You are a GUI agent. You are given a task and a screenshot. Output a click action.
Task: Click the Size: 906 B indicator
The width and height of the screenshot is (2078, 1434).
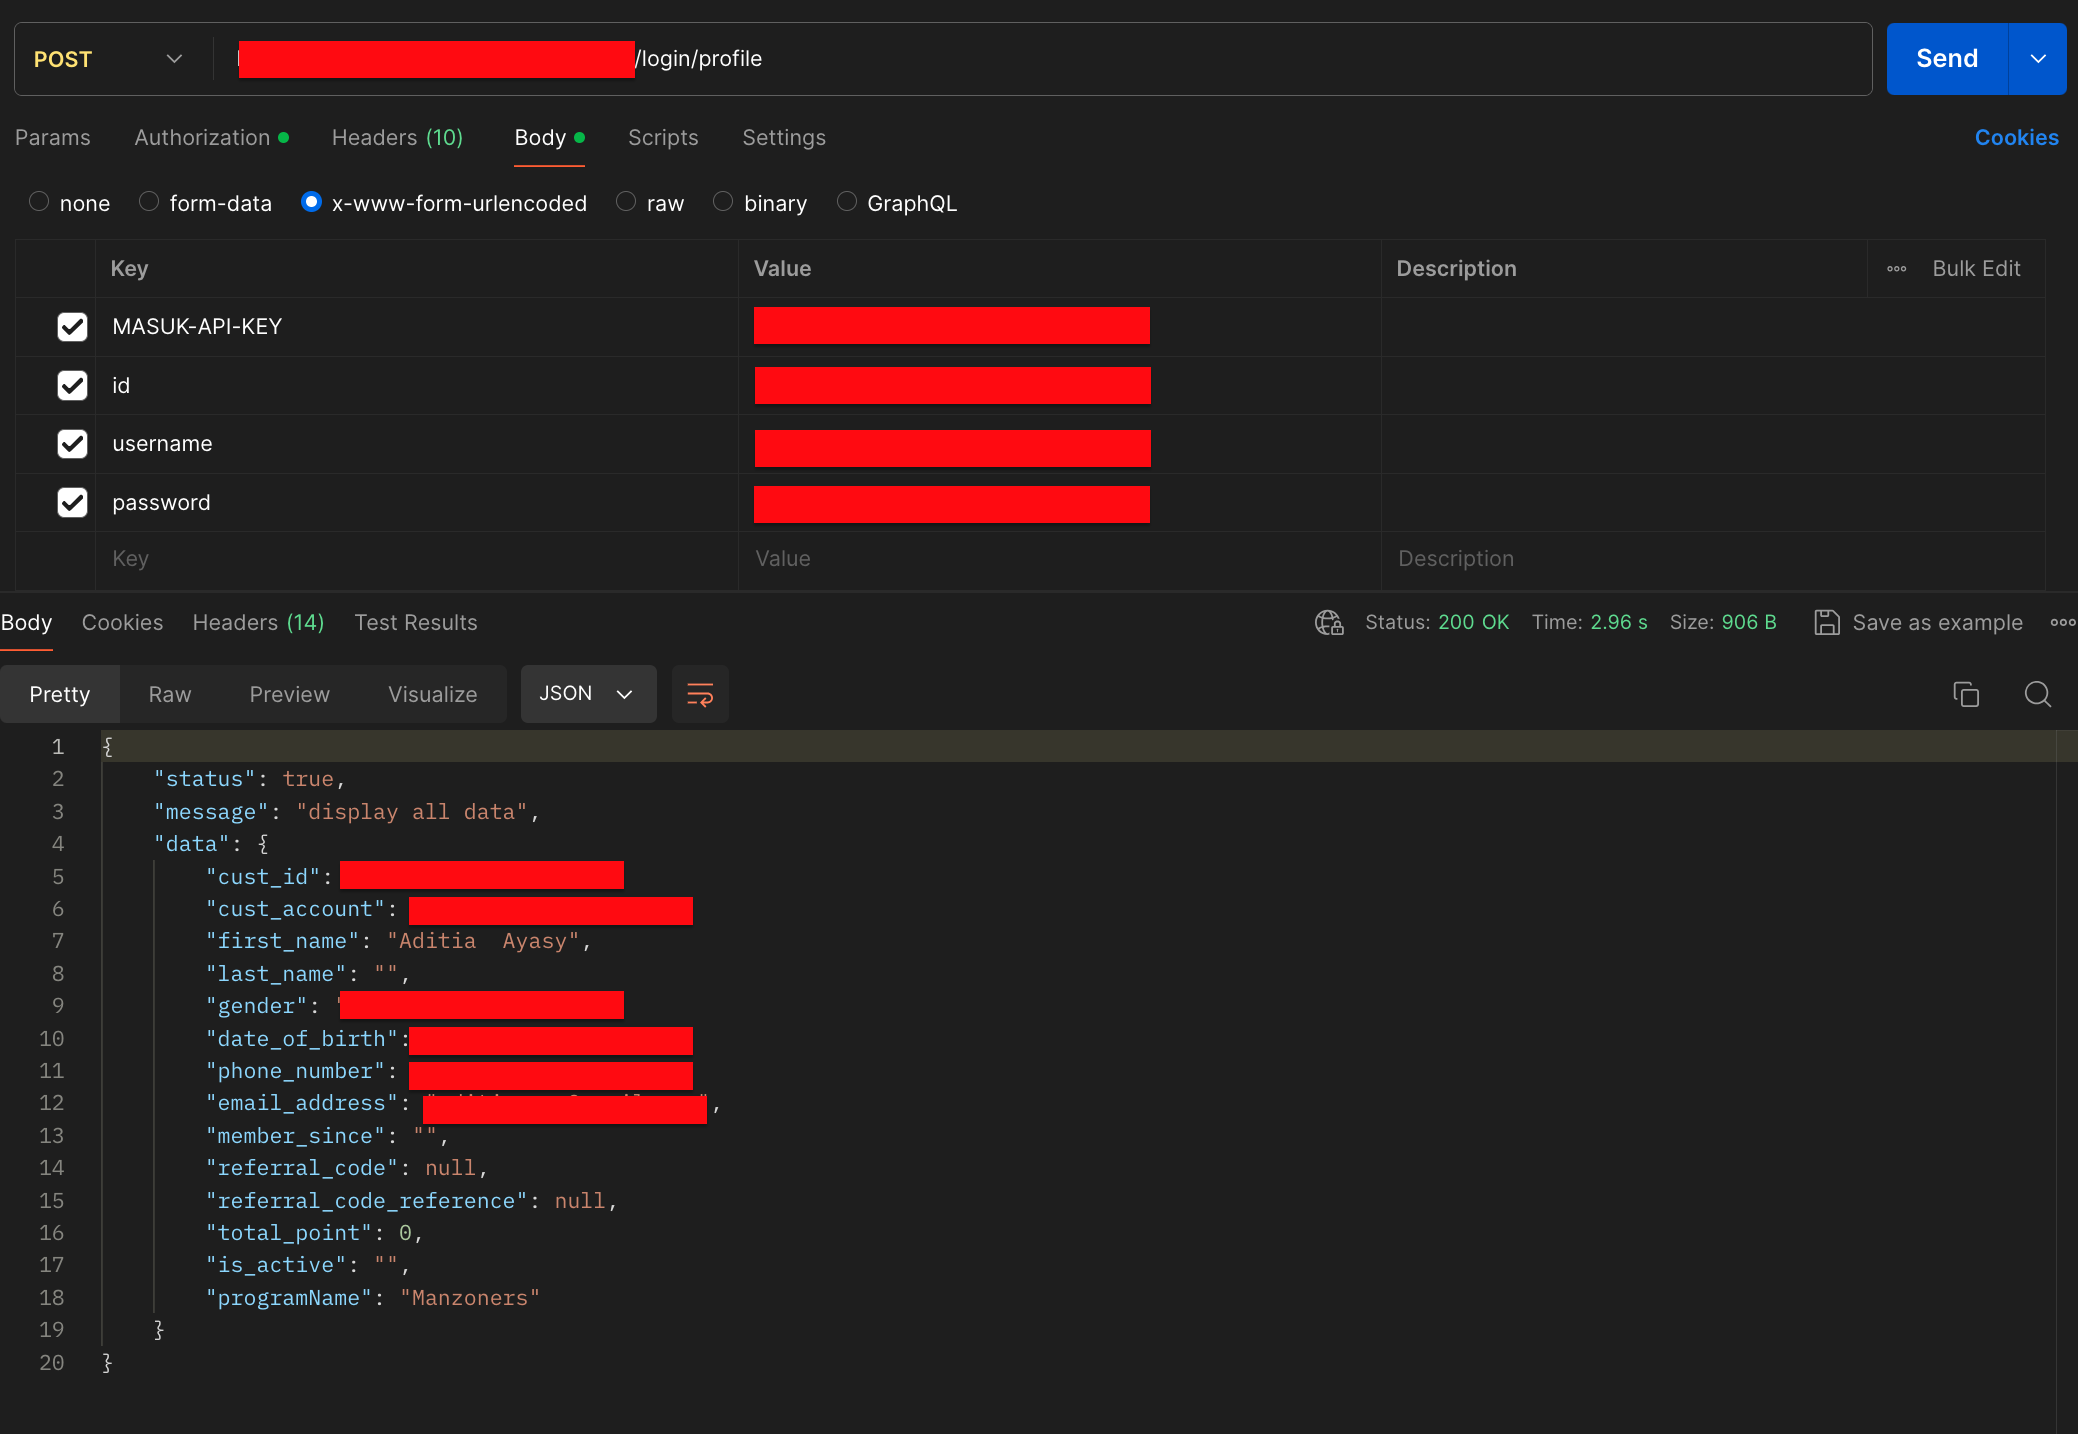[x=1723, y=622]
